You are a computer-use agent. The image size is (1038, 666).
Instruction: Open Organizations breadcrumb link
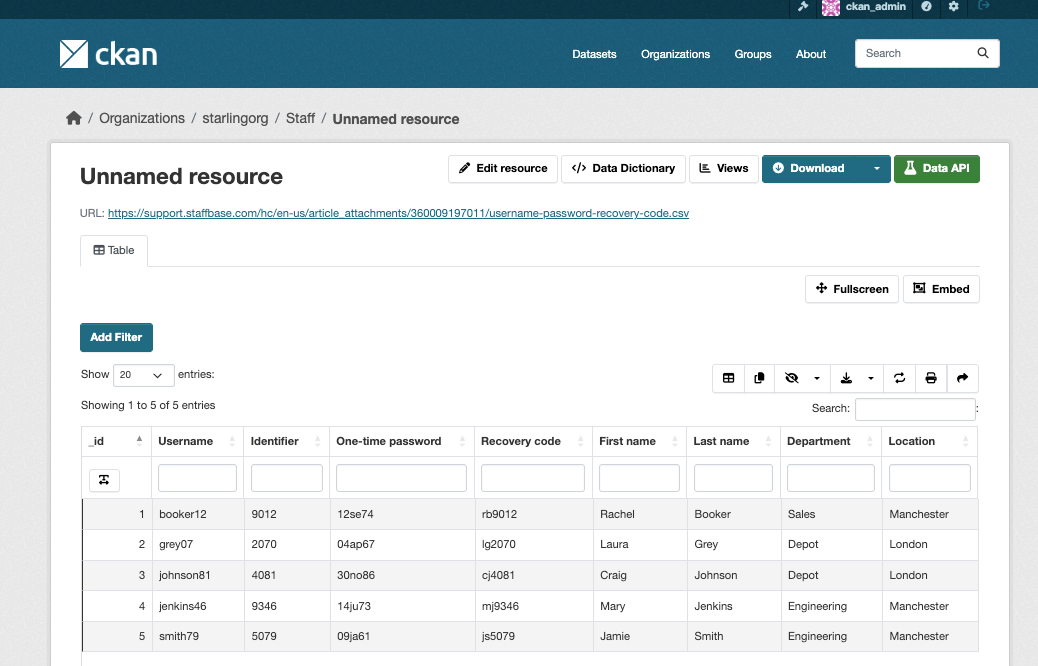click(142, 119)
